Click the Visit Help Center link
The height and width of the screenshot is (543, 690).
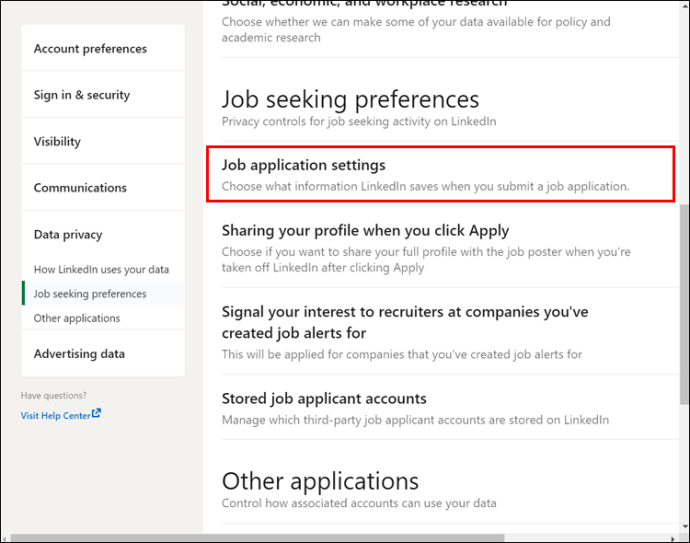[56, 416]
